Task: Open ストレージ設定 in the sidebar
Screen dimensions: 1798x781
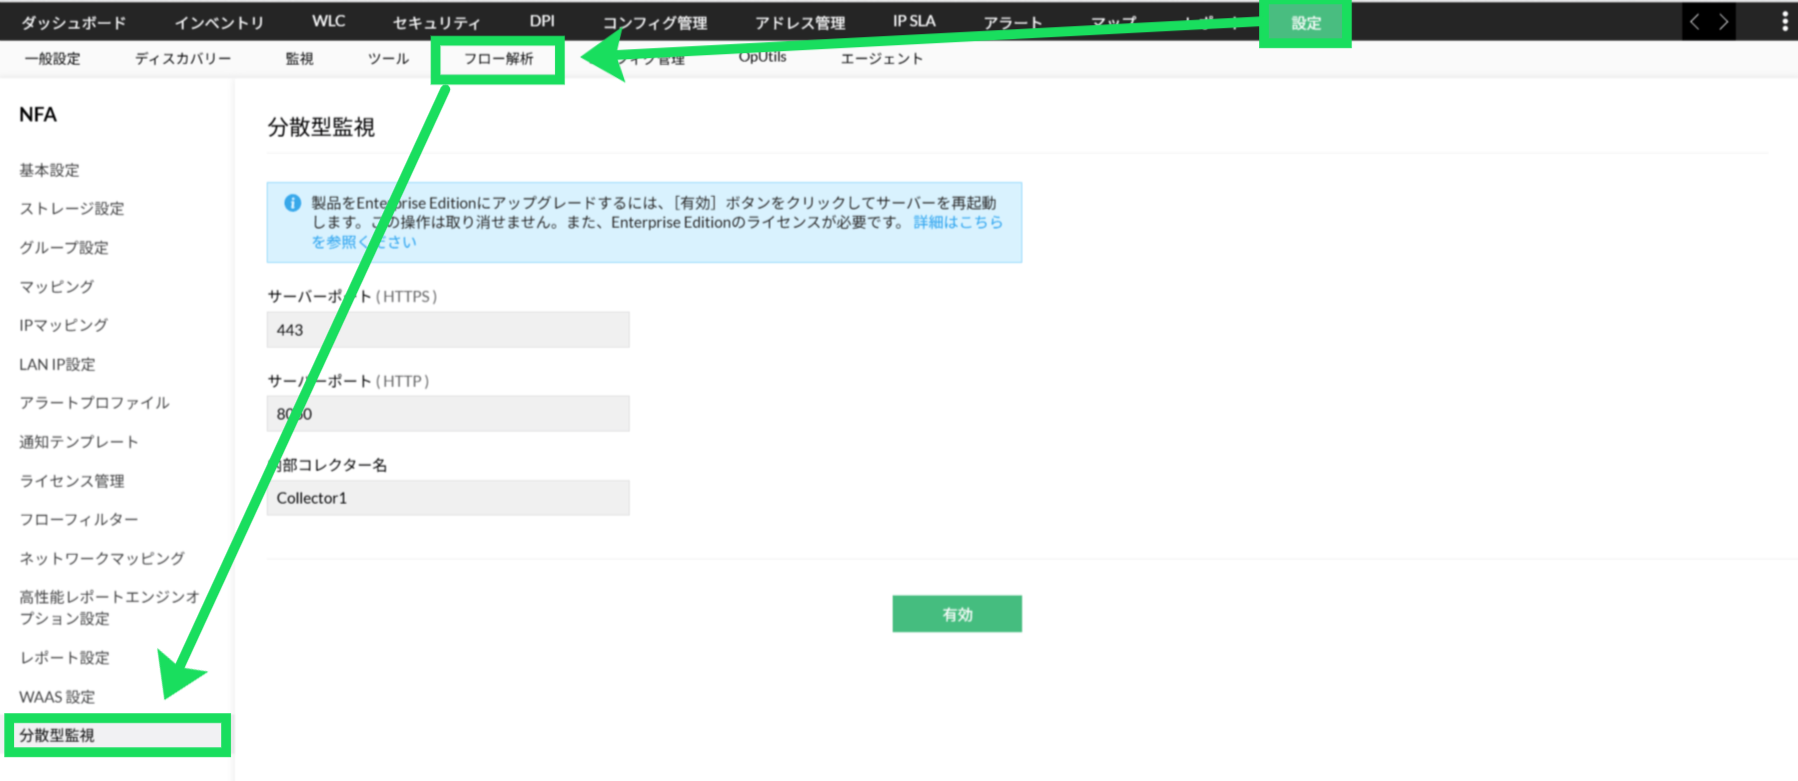Action: tap(72, 209)
